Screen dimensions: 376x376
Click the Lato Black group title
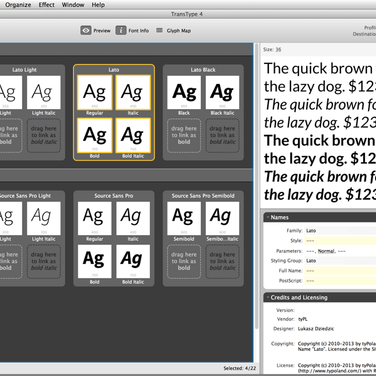tap(203, 70)
